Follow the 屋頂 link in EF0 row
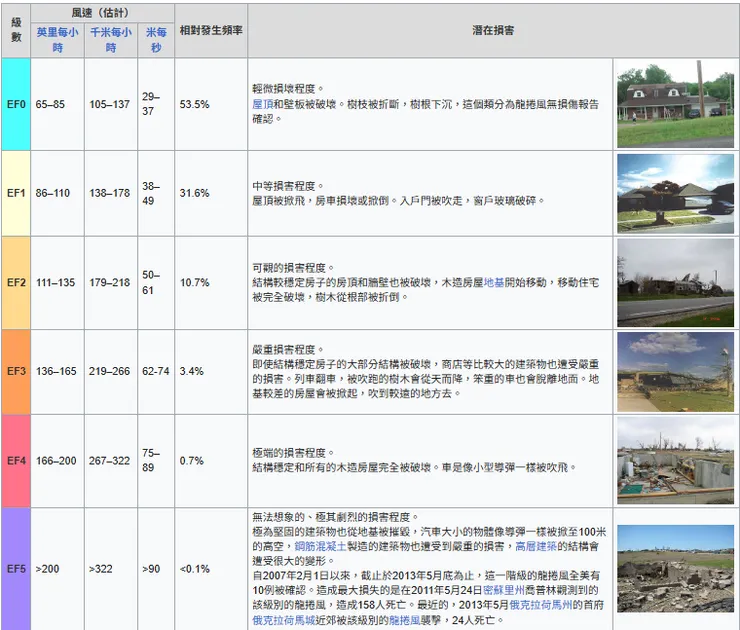740x630 pixels. (262, 104)
